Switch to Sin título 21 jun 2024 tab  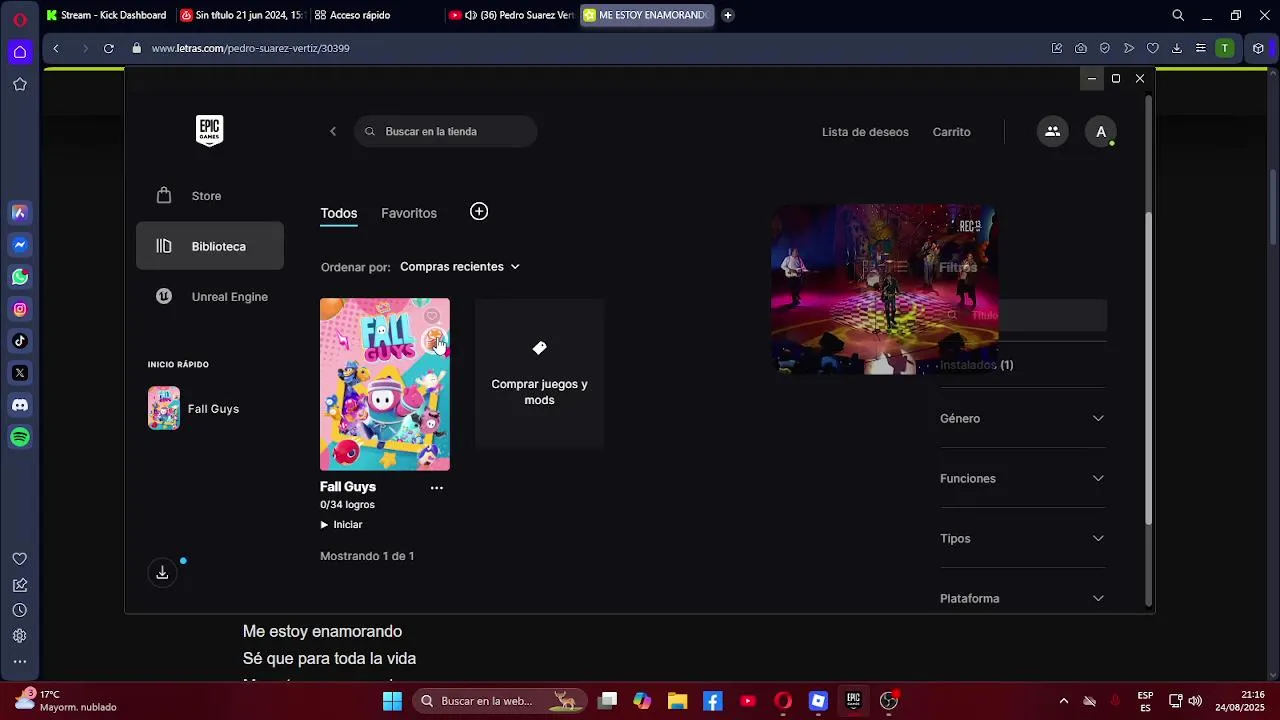pos(241,15)
